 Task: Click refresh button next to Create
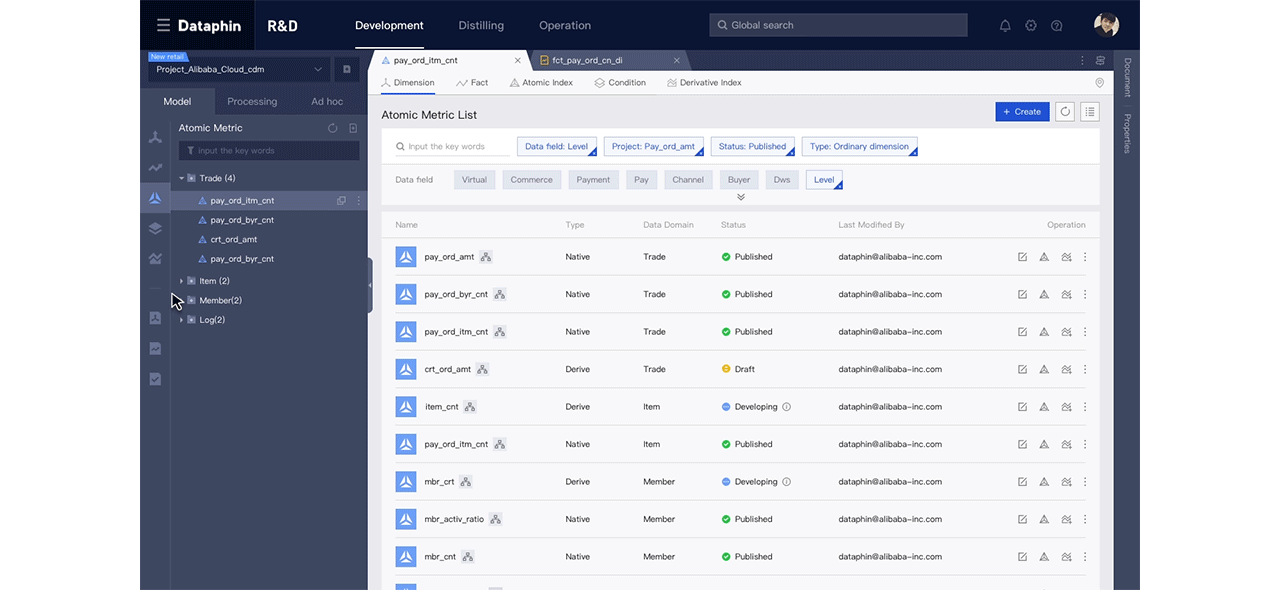[1065, 112]
